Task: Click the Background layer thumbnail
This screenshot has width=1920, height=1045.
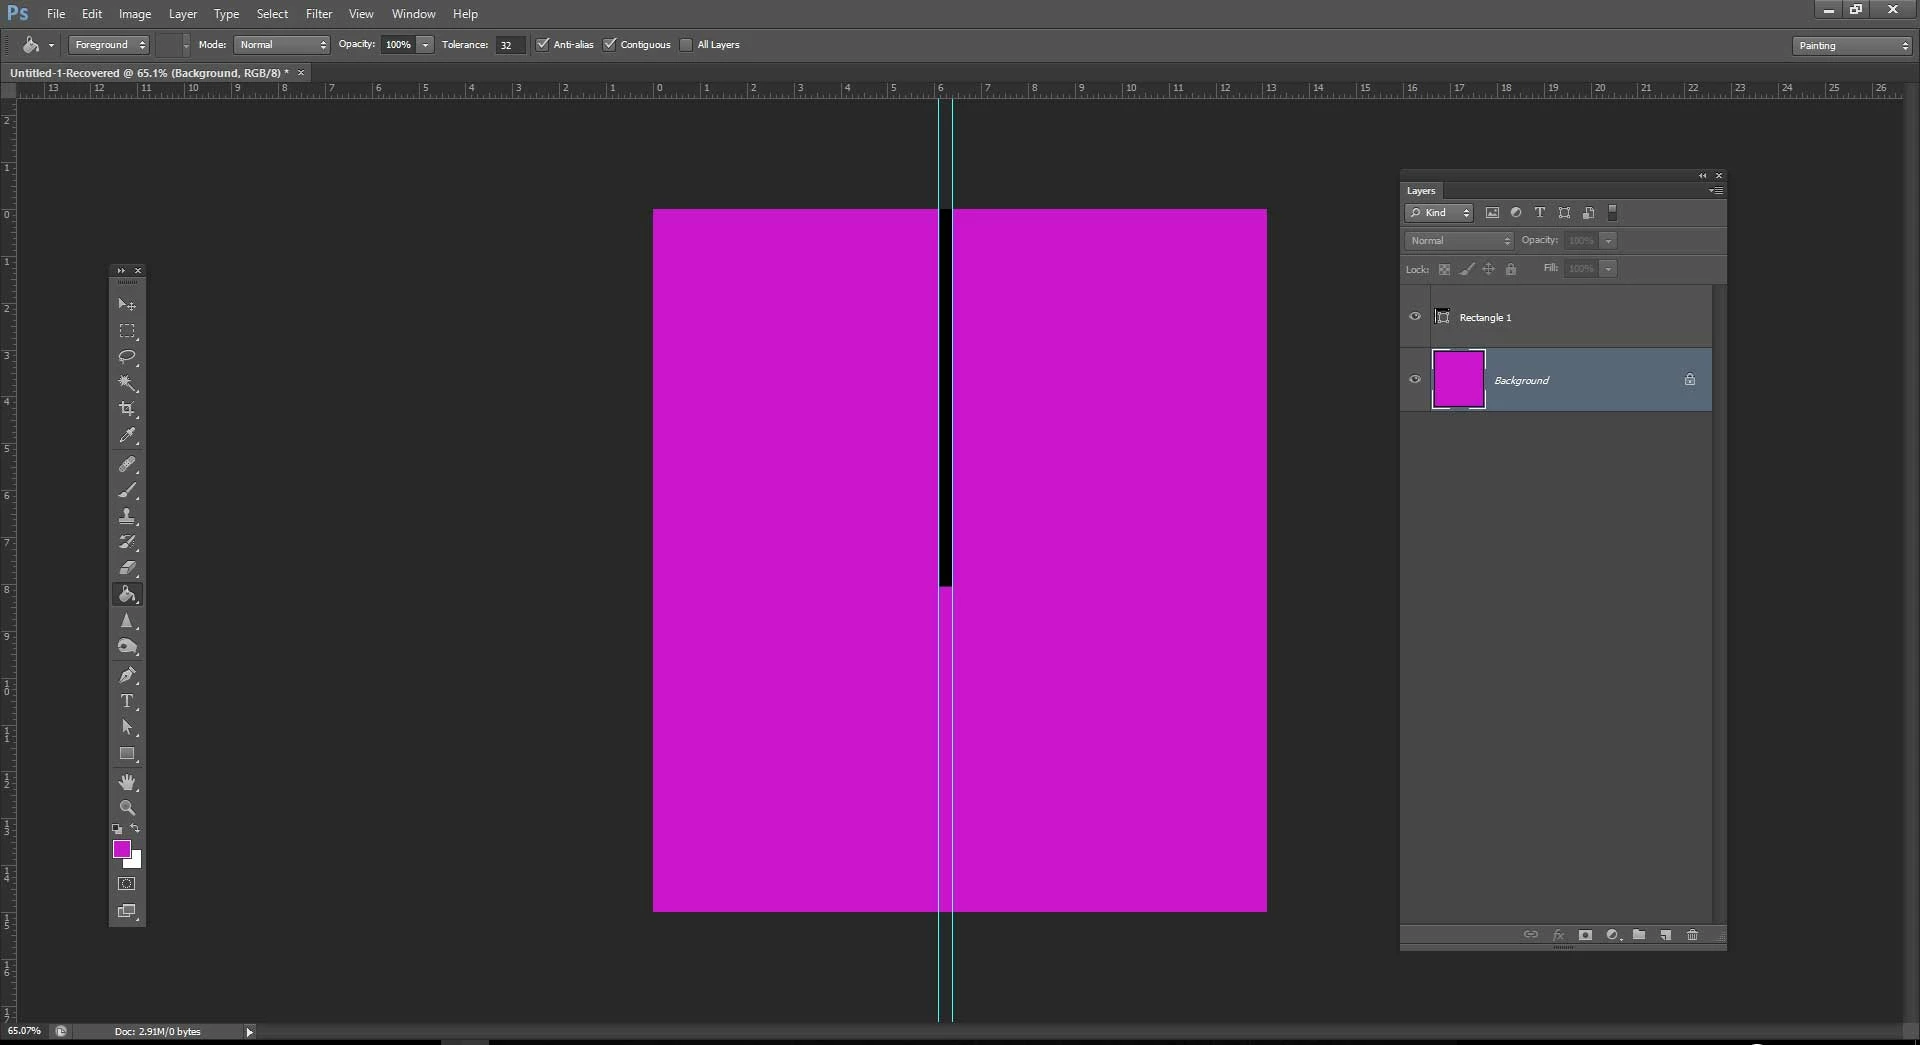Action: click(x=1459, y=379)
